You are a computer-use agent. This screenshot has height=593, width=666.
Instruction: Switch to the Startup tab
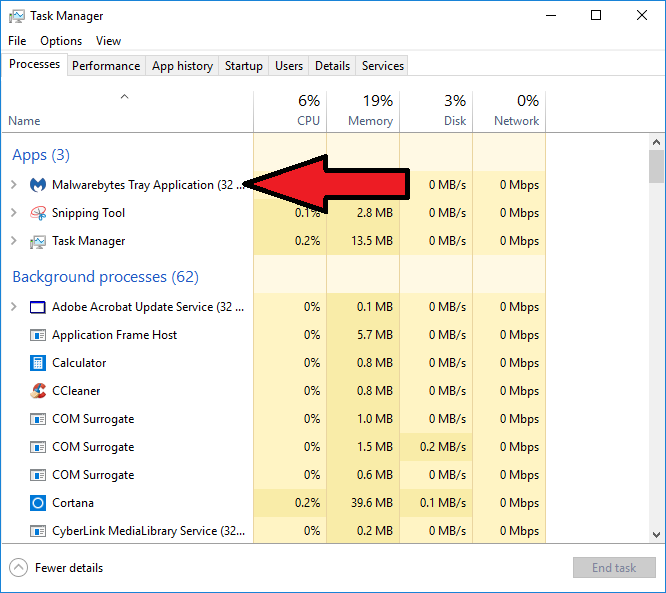click(243, 66)
